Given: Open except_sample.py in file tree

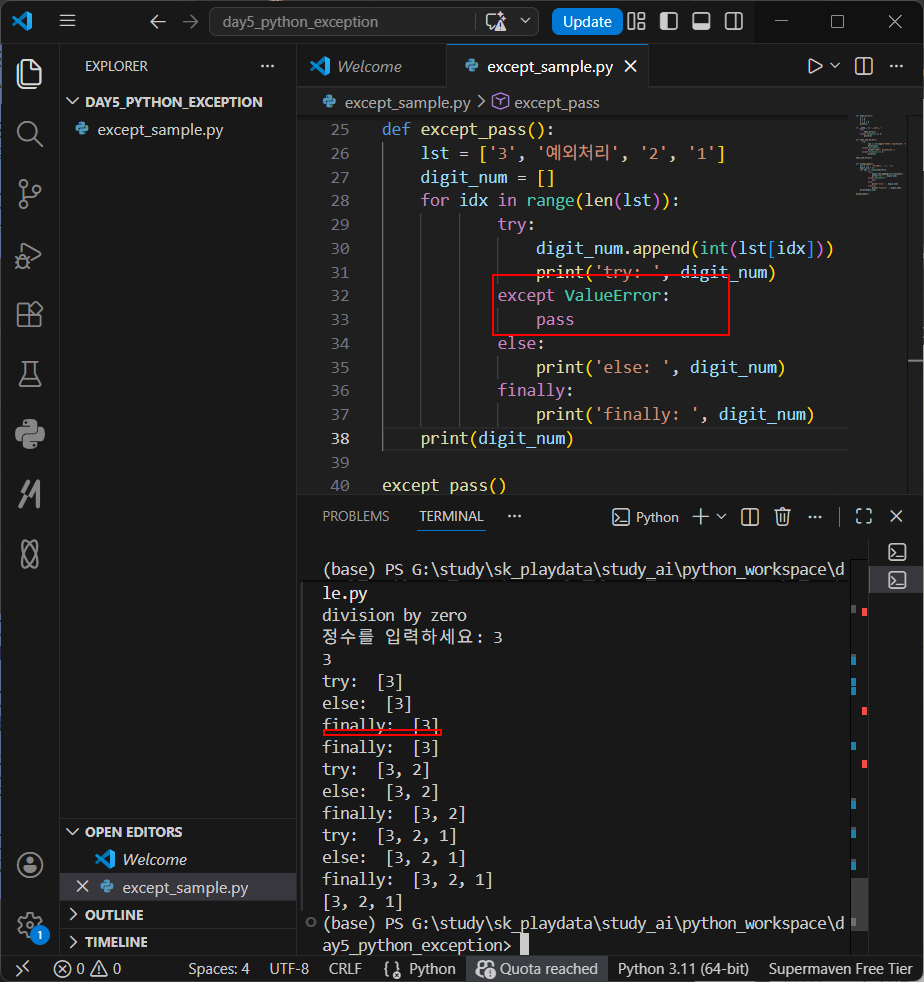Looking at the screenshot, I should coord(160,130).
